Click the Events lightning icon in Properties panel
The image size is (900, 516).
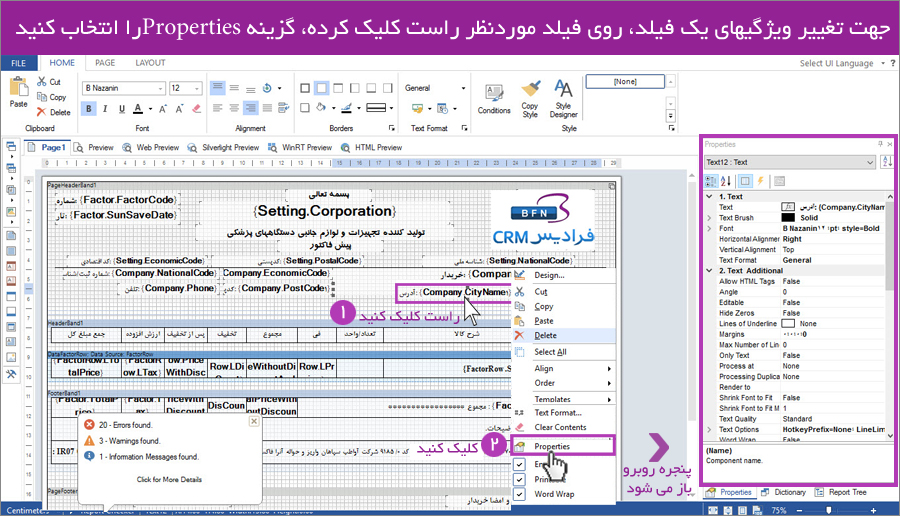pos(761,181)
